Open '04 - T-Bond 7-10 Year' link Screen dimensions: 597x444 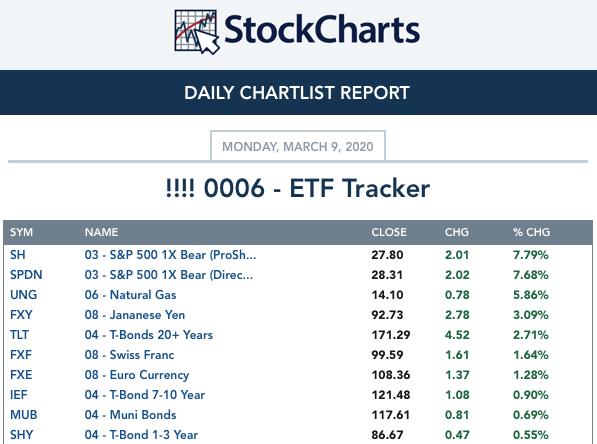coord(145,394)
